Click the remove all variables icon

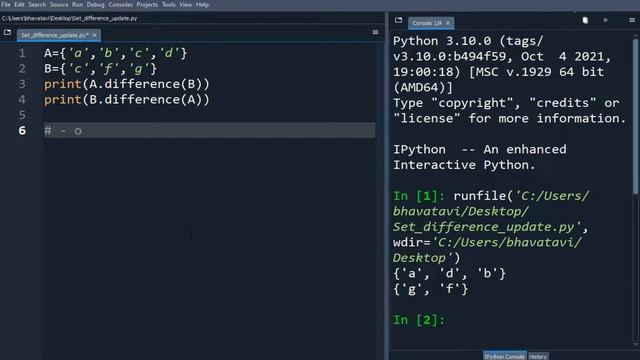tap(585, 20)
